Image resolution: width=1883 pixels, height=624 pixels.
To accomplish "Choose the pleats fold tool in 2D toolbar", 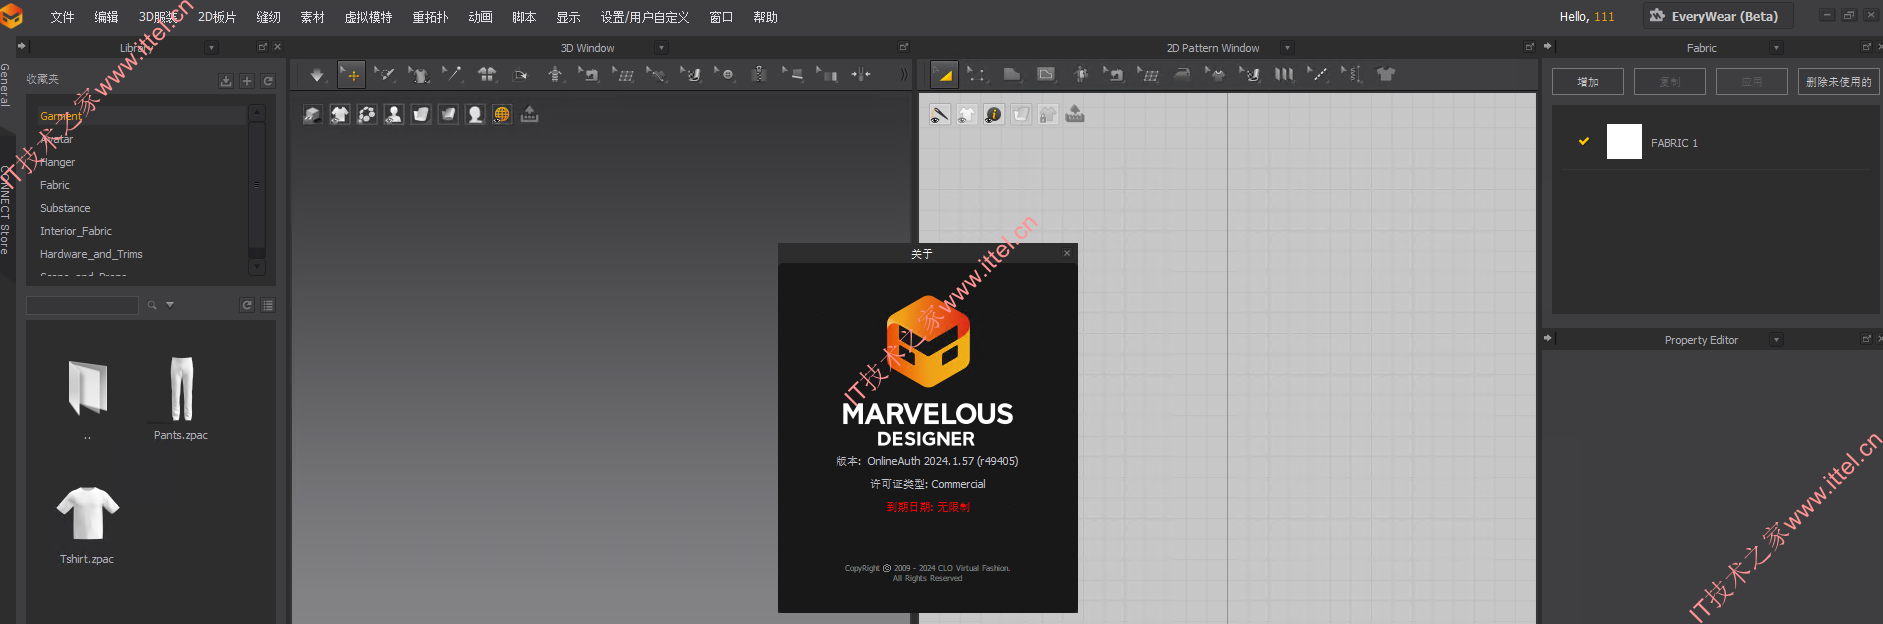I will pyautogui.click(x=1284, y=75).
